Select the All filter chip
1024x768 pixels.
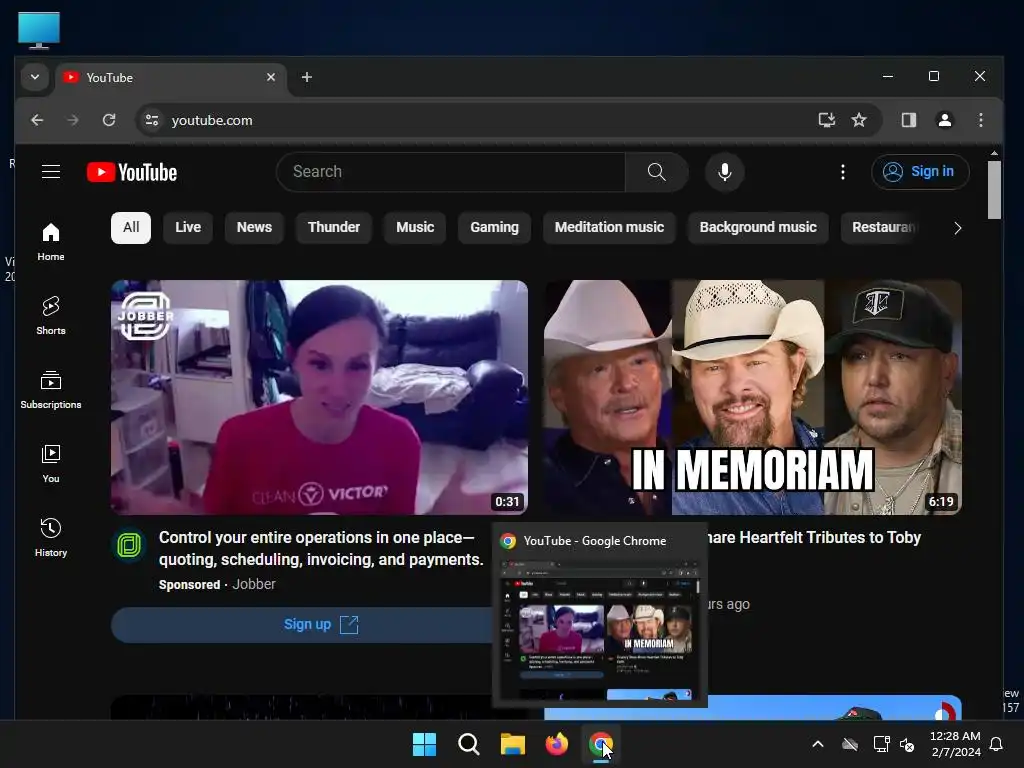point(131,227)
